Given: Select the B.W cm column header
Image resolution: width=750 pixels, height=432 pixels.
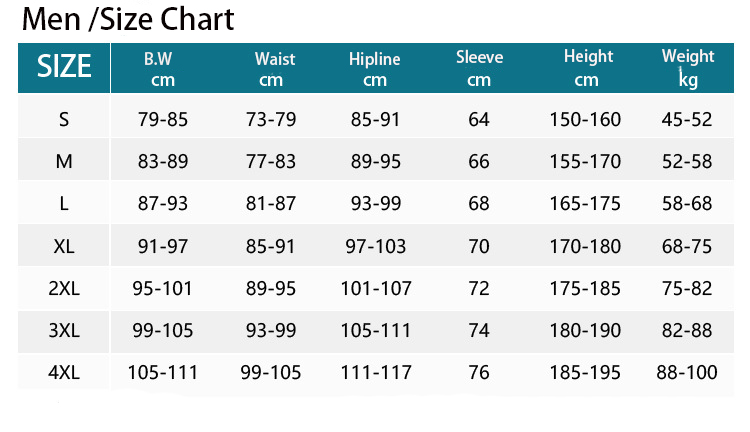Looking at the screenshot, I should point(162,69).
